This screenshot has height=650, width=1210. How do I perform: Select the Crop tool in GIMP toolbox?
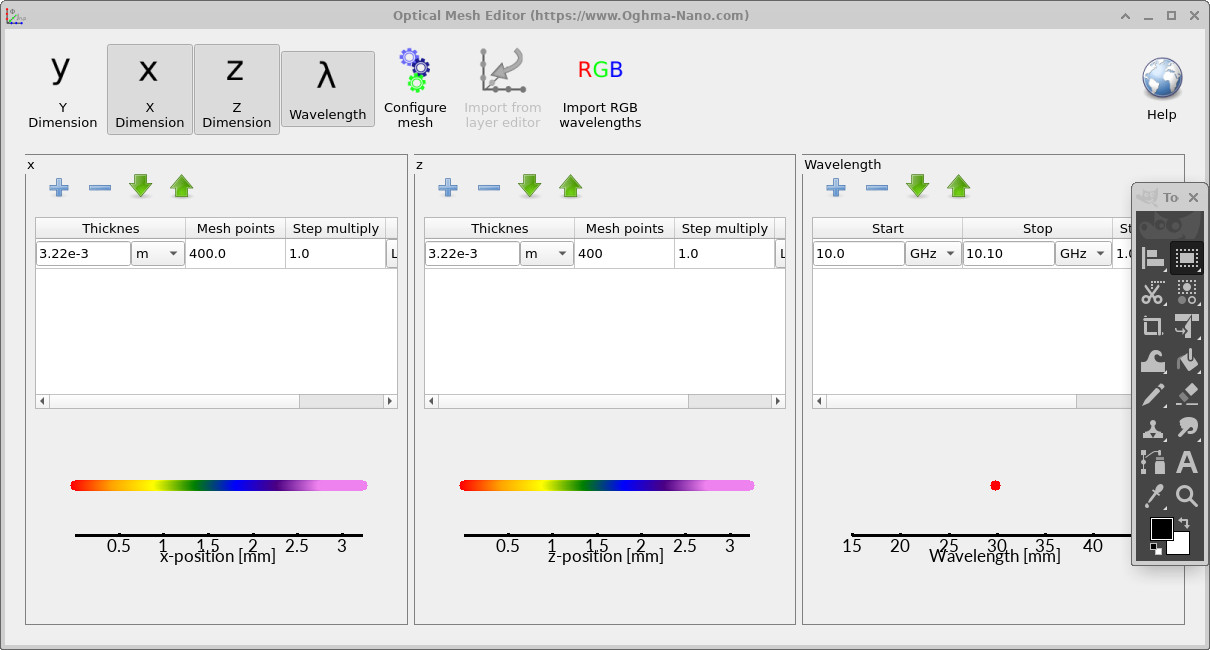point(1153,327)
